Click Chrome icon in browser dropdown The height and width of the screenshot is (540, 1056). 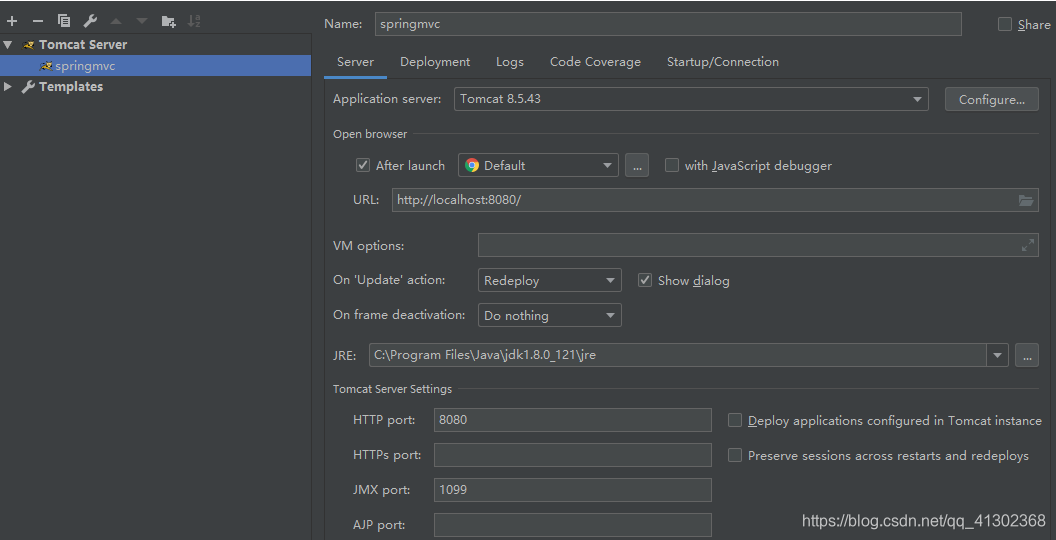coord(471,165)
